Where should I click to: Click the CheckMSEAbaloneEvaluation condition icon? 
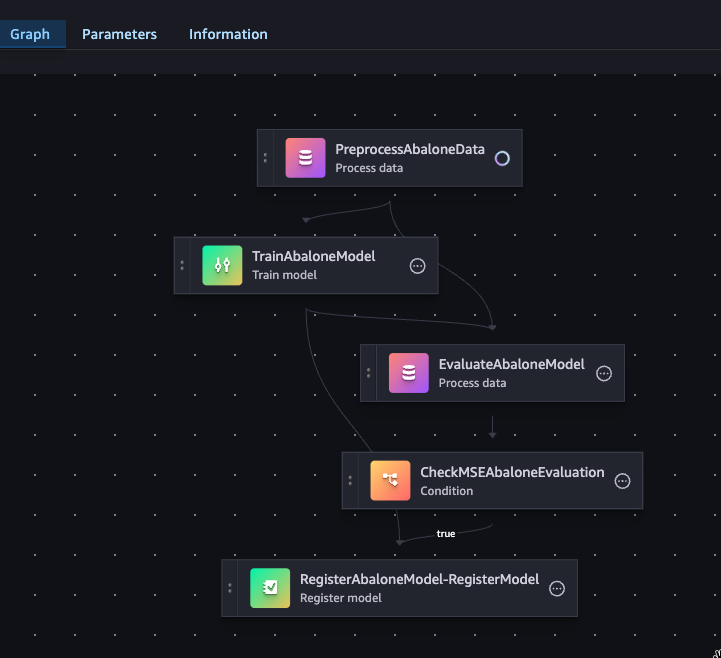click(390, 481)
